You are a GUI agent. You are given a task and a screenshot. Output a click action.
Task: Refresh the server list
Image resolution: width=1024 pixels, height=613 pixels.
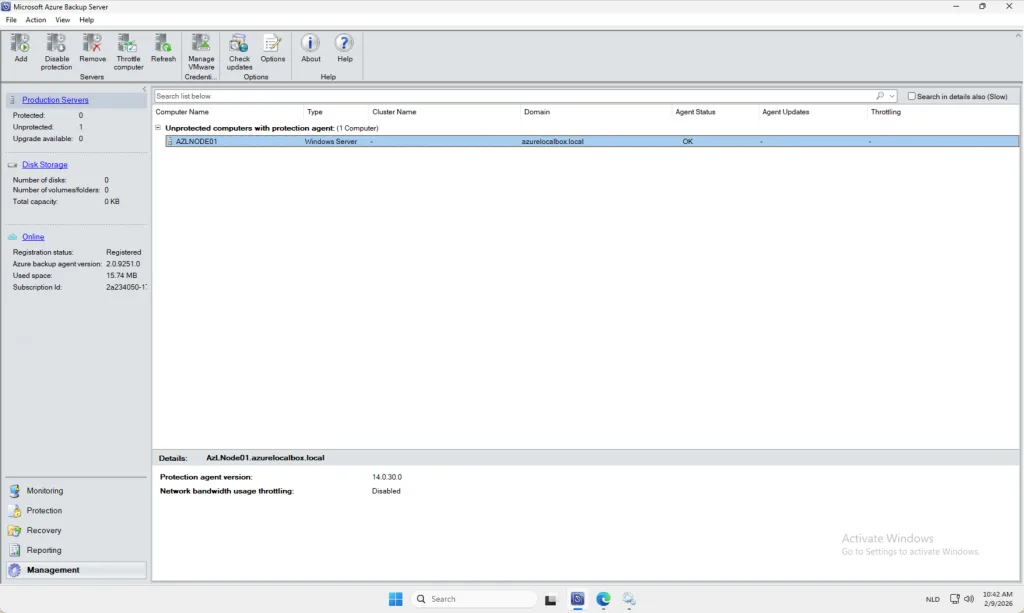[x=163, y=44]
